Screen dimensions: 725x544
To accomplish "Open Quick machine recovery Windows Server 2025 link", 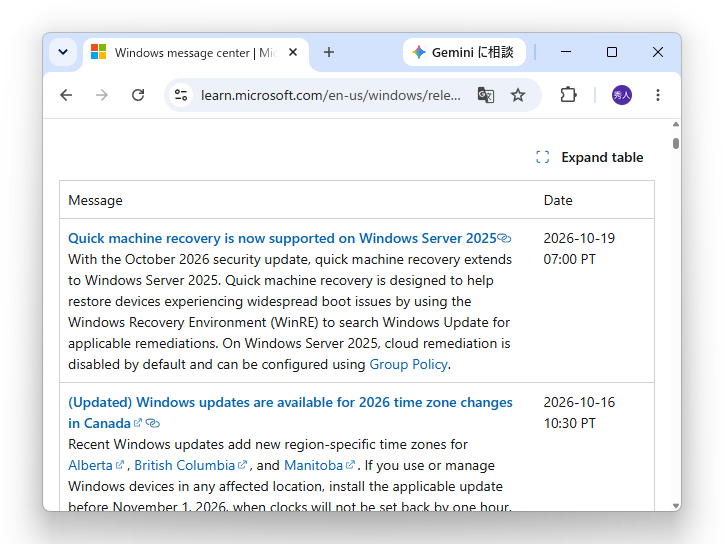I will pos(282,238).
